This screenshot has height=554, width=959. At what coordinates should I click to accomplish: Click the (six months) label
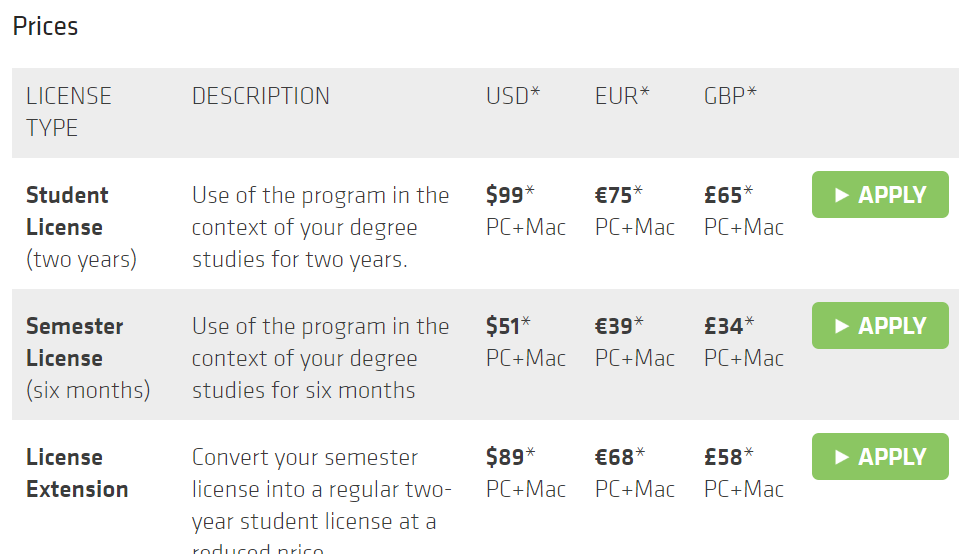88,390
